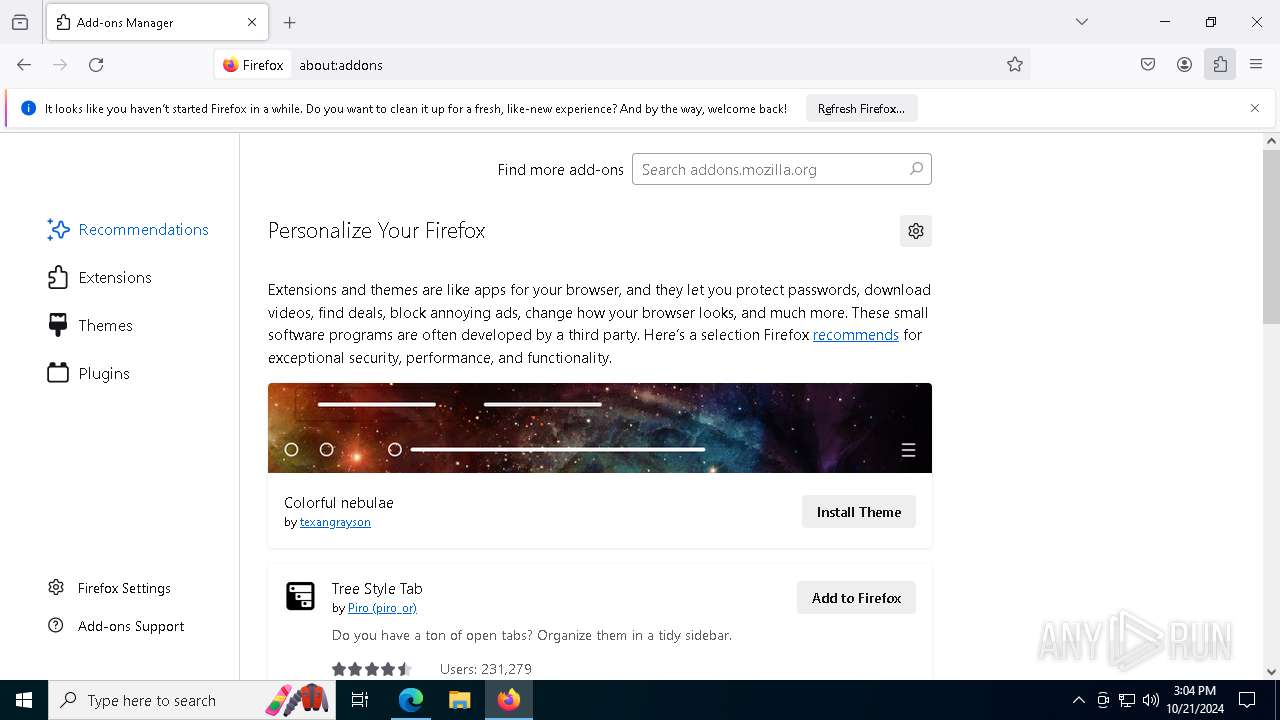Image resolution: width=1280 pixels, height=720 pixels.
Task: Open Plugins category in sidebar
Action: 89,374
